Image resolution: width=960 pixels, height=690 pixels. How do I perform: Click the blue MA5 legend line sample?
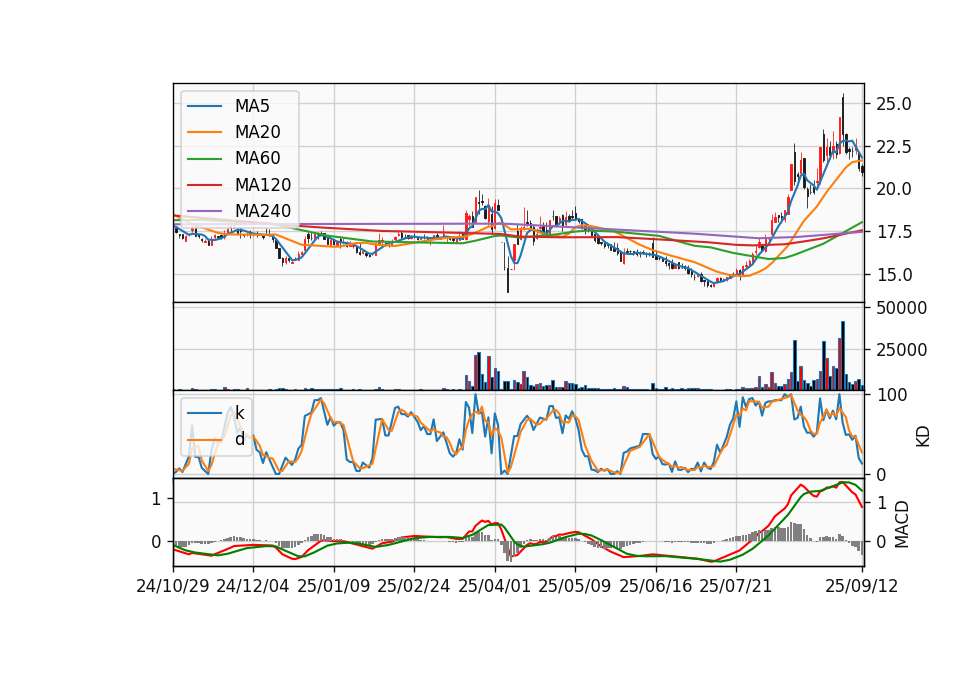[204, 107]
